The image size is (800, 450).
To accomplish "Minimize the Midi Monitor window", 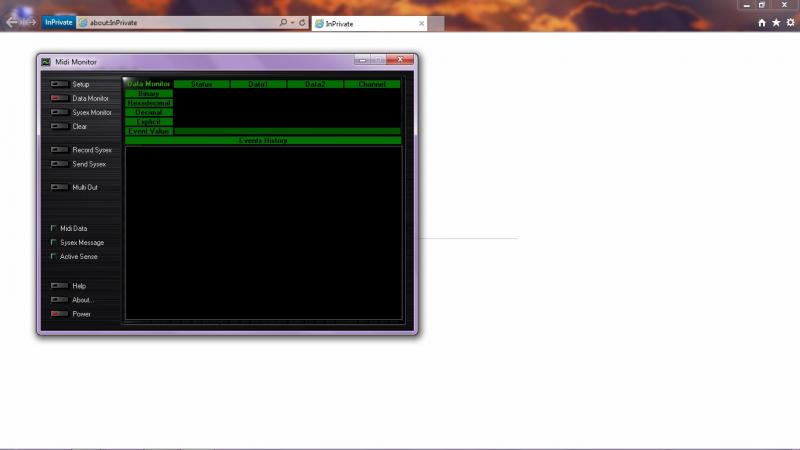I will point(362,60).
